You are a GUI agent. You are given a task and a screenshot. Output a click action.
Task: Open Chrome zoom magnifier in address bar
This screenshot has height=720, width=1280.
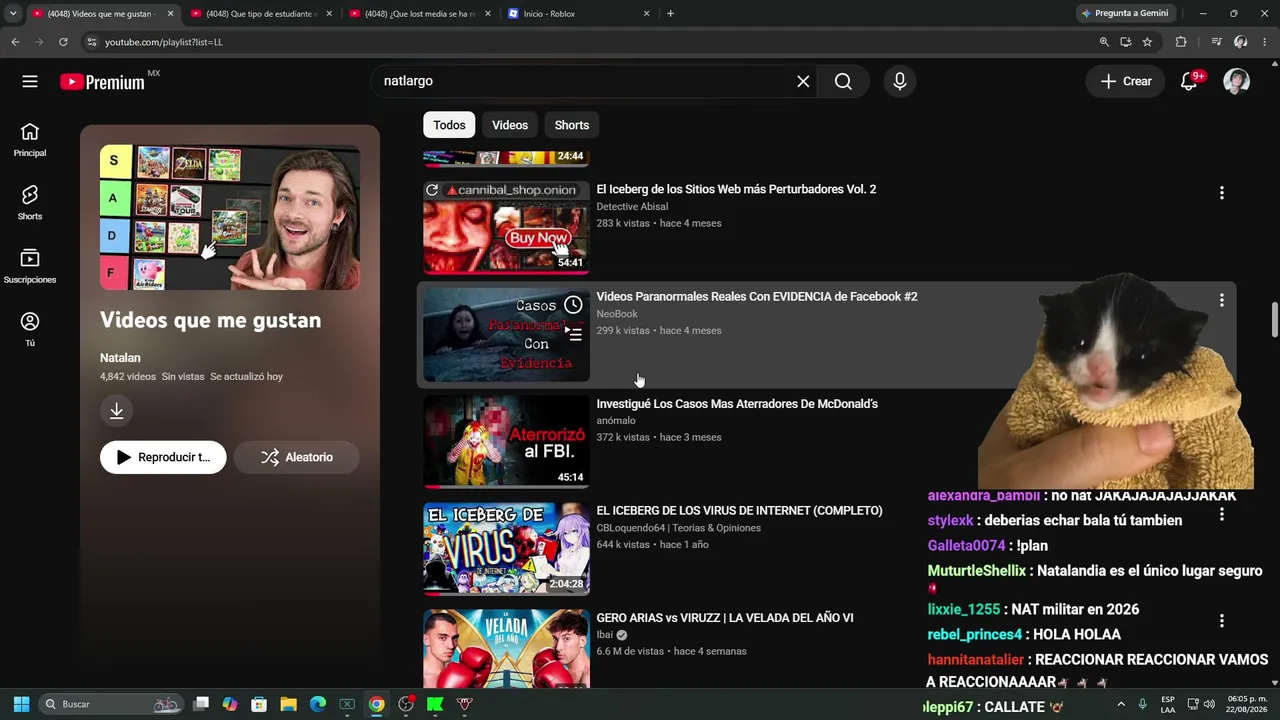[x=1104, y=42]
